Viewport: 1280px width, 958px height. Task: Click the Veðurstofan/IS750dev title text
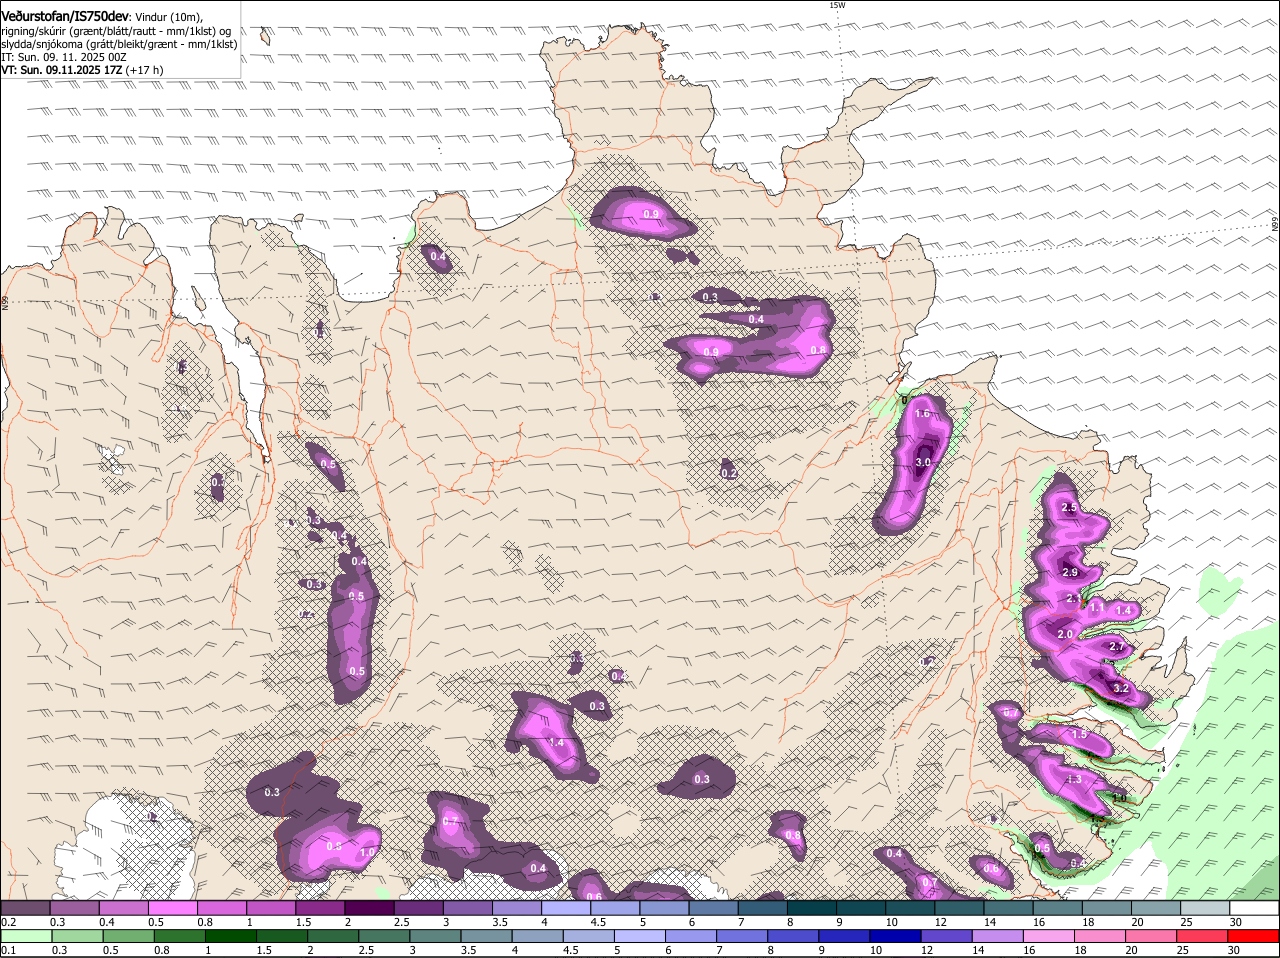pos(65,16)
